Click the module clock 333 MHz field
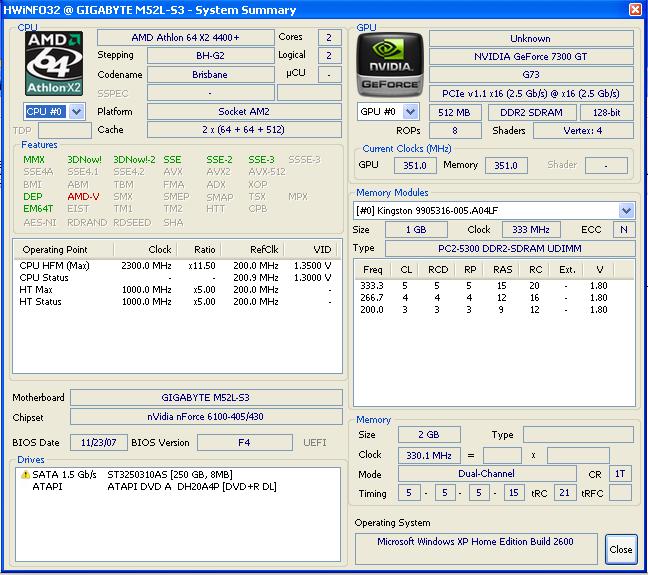This screenshot has width=648, height=575. pyautogui.click(x=531, y=229)
